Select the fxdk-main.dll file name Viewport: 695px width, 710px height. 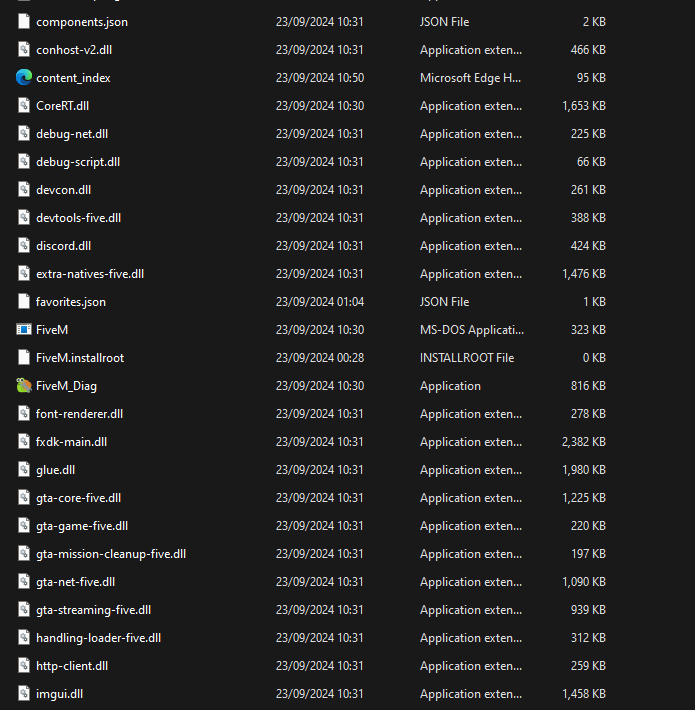(x=72, y=442)
